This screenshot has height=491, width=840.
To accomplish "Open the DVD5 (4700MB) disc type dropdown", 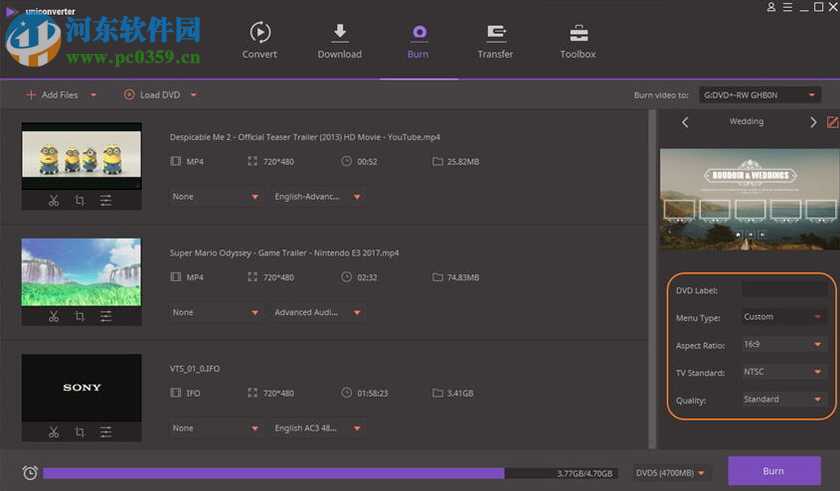I will click(672, 473).
